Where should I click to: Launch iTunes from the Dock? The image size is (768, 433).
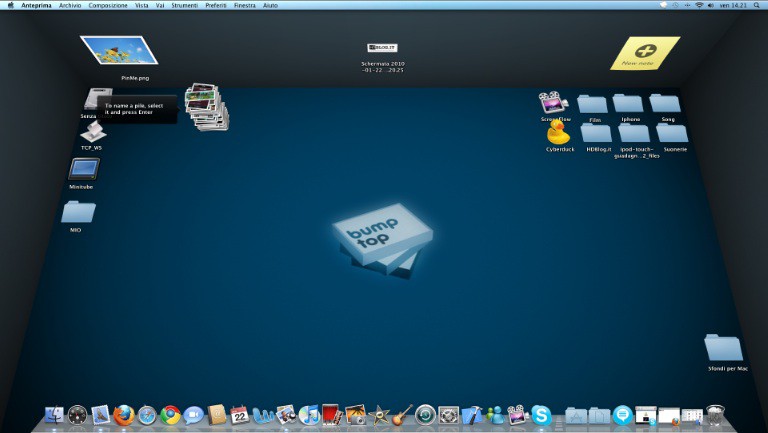tap(309, 415)
